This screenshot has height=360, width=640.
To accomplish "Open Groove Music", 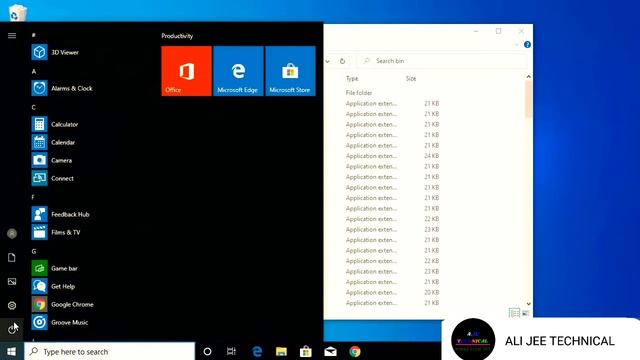I will point(60,322).
